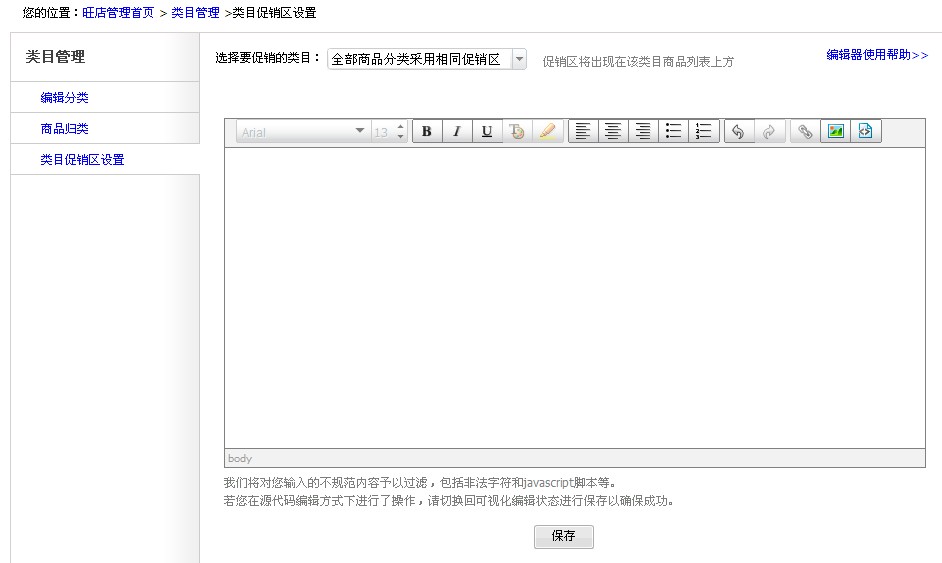Redo the last edit
The height and width of the screenshot is (563, 942).
pos(769,132)
